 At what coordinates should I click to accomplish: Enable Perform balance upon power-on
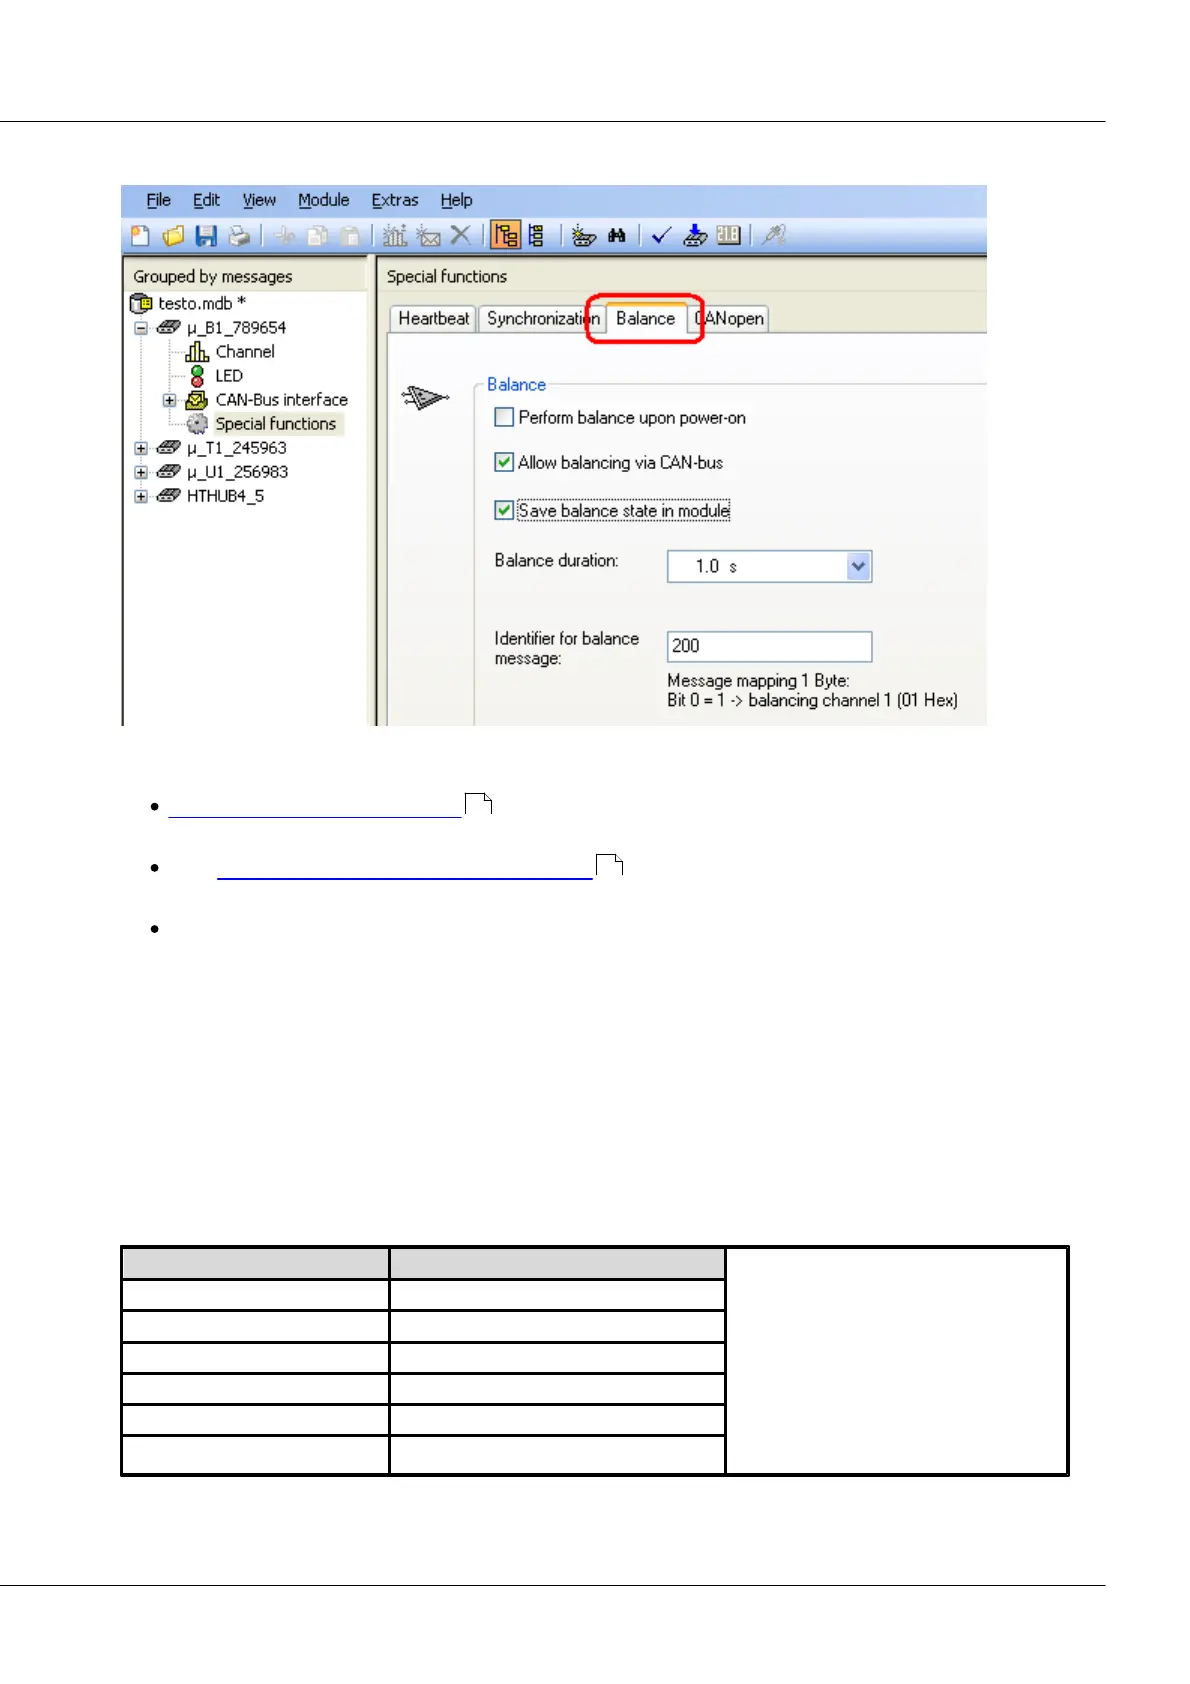click(504, 417)
